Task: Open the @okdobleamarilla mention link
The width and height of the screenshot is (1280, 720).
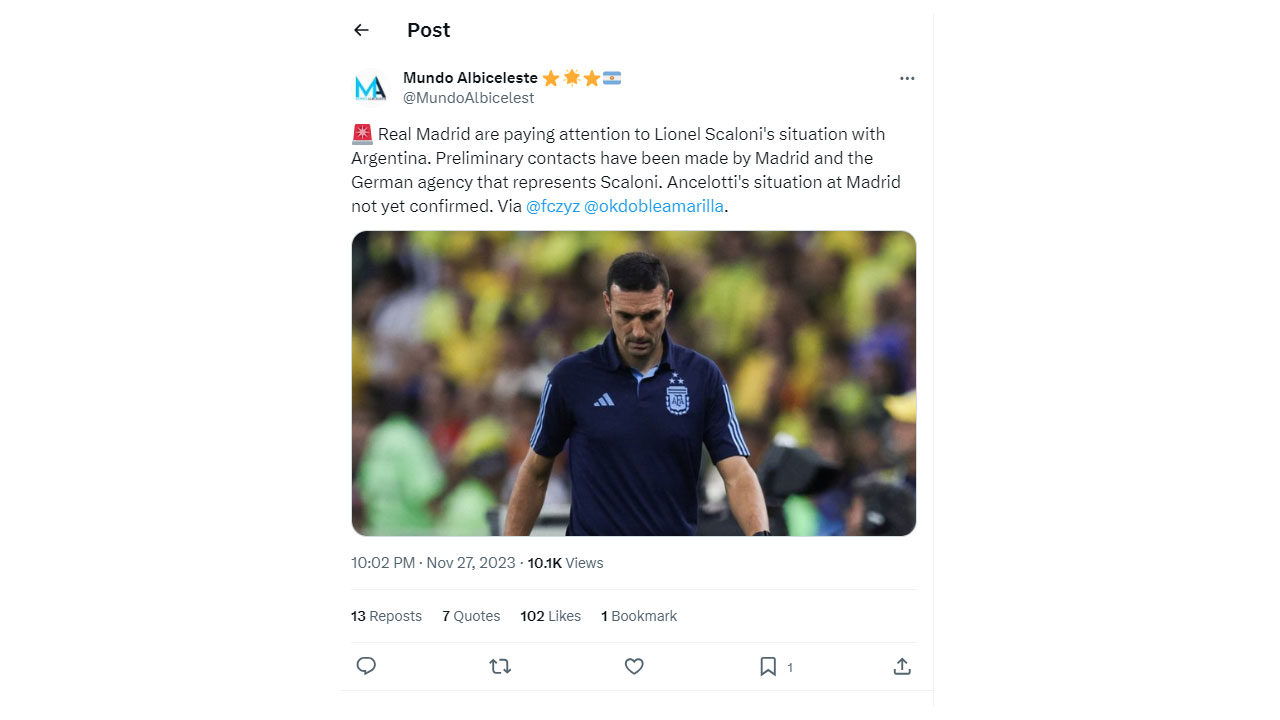Action: 654,206
